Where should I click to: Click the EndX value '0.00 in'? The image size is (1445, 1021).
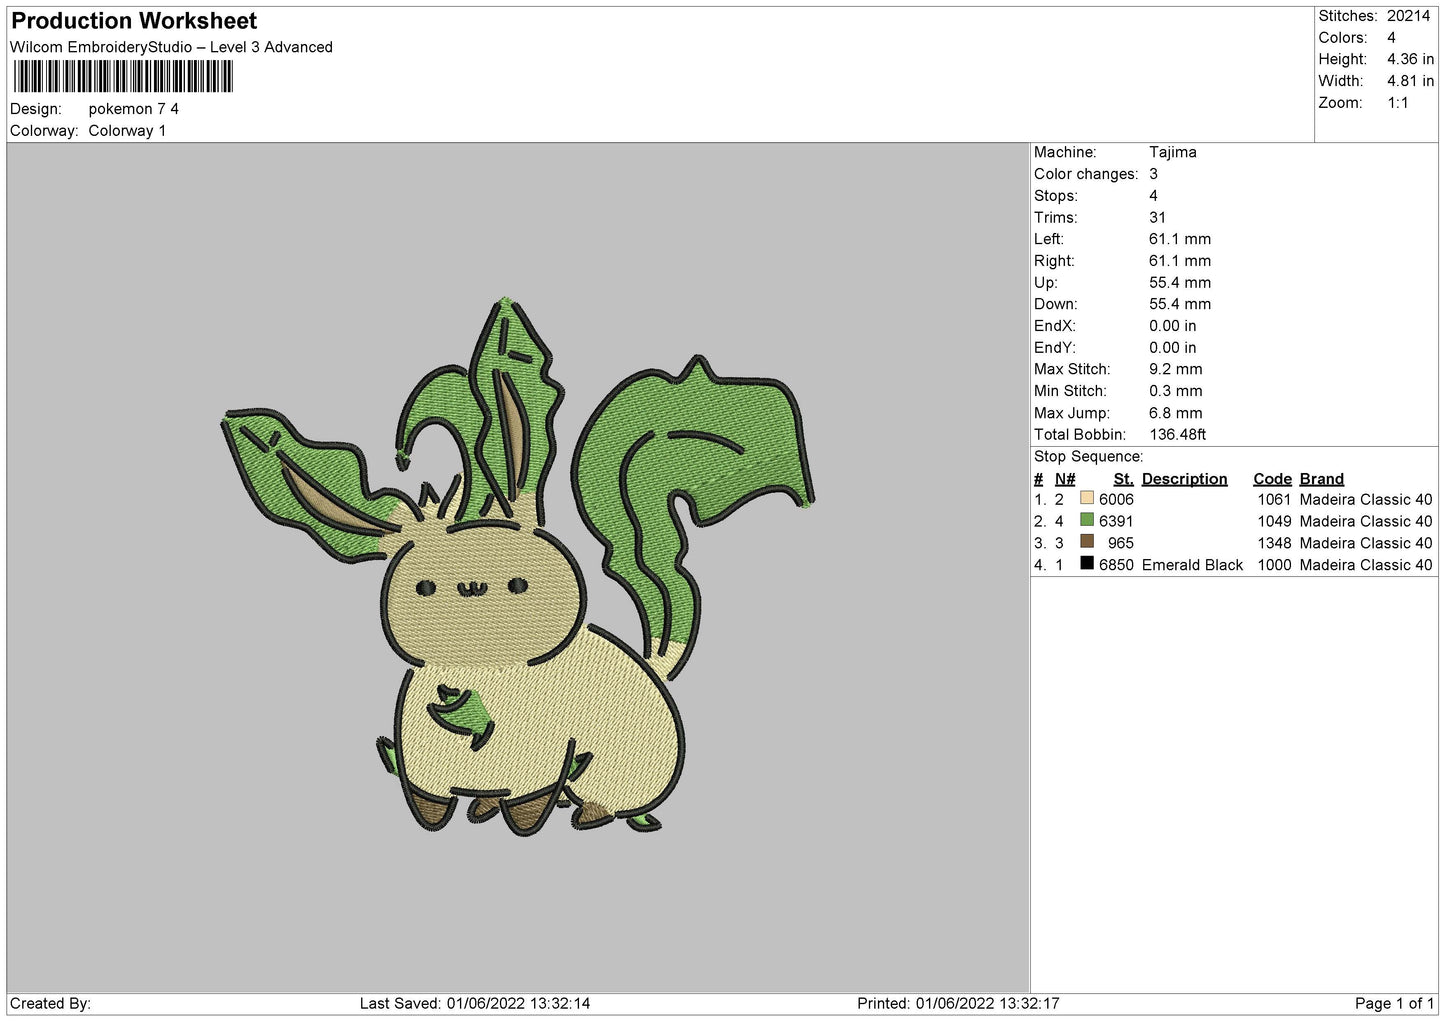pyautogui.click(x=1173, y=326)
